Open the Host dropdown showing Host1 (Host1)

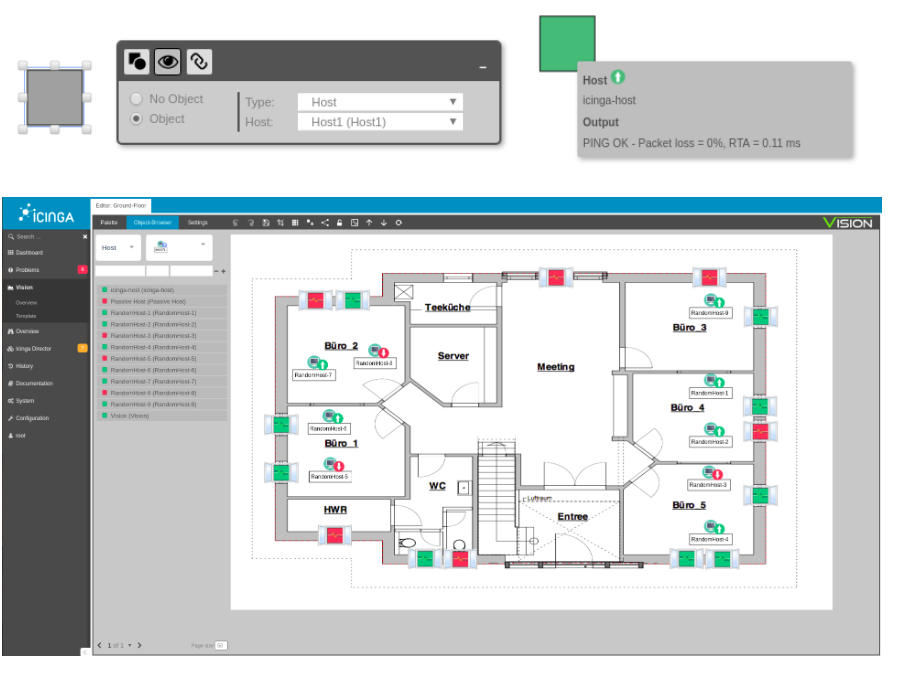[380, 122]
